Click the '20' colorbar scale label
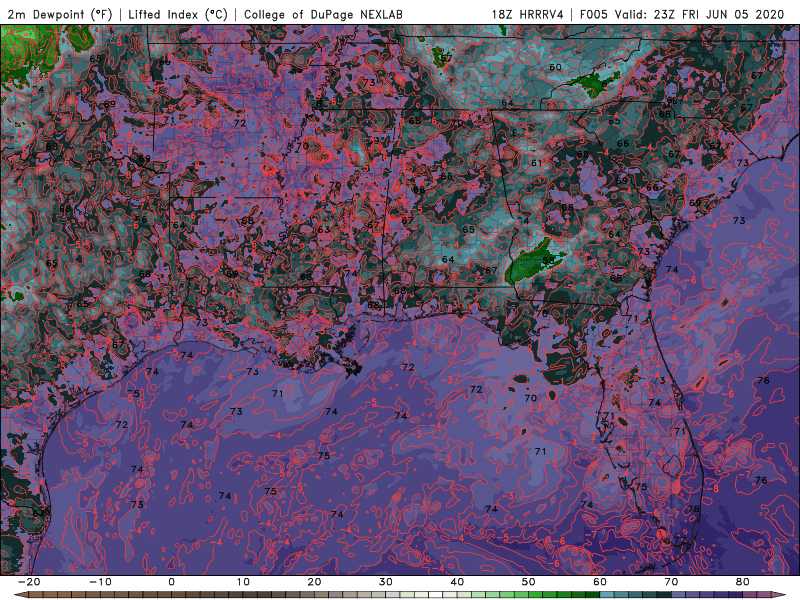Image resolution: width=800 pixels, height=600 pixels. coord(314,582)
